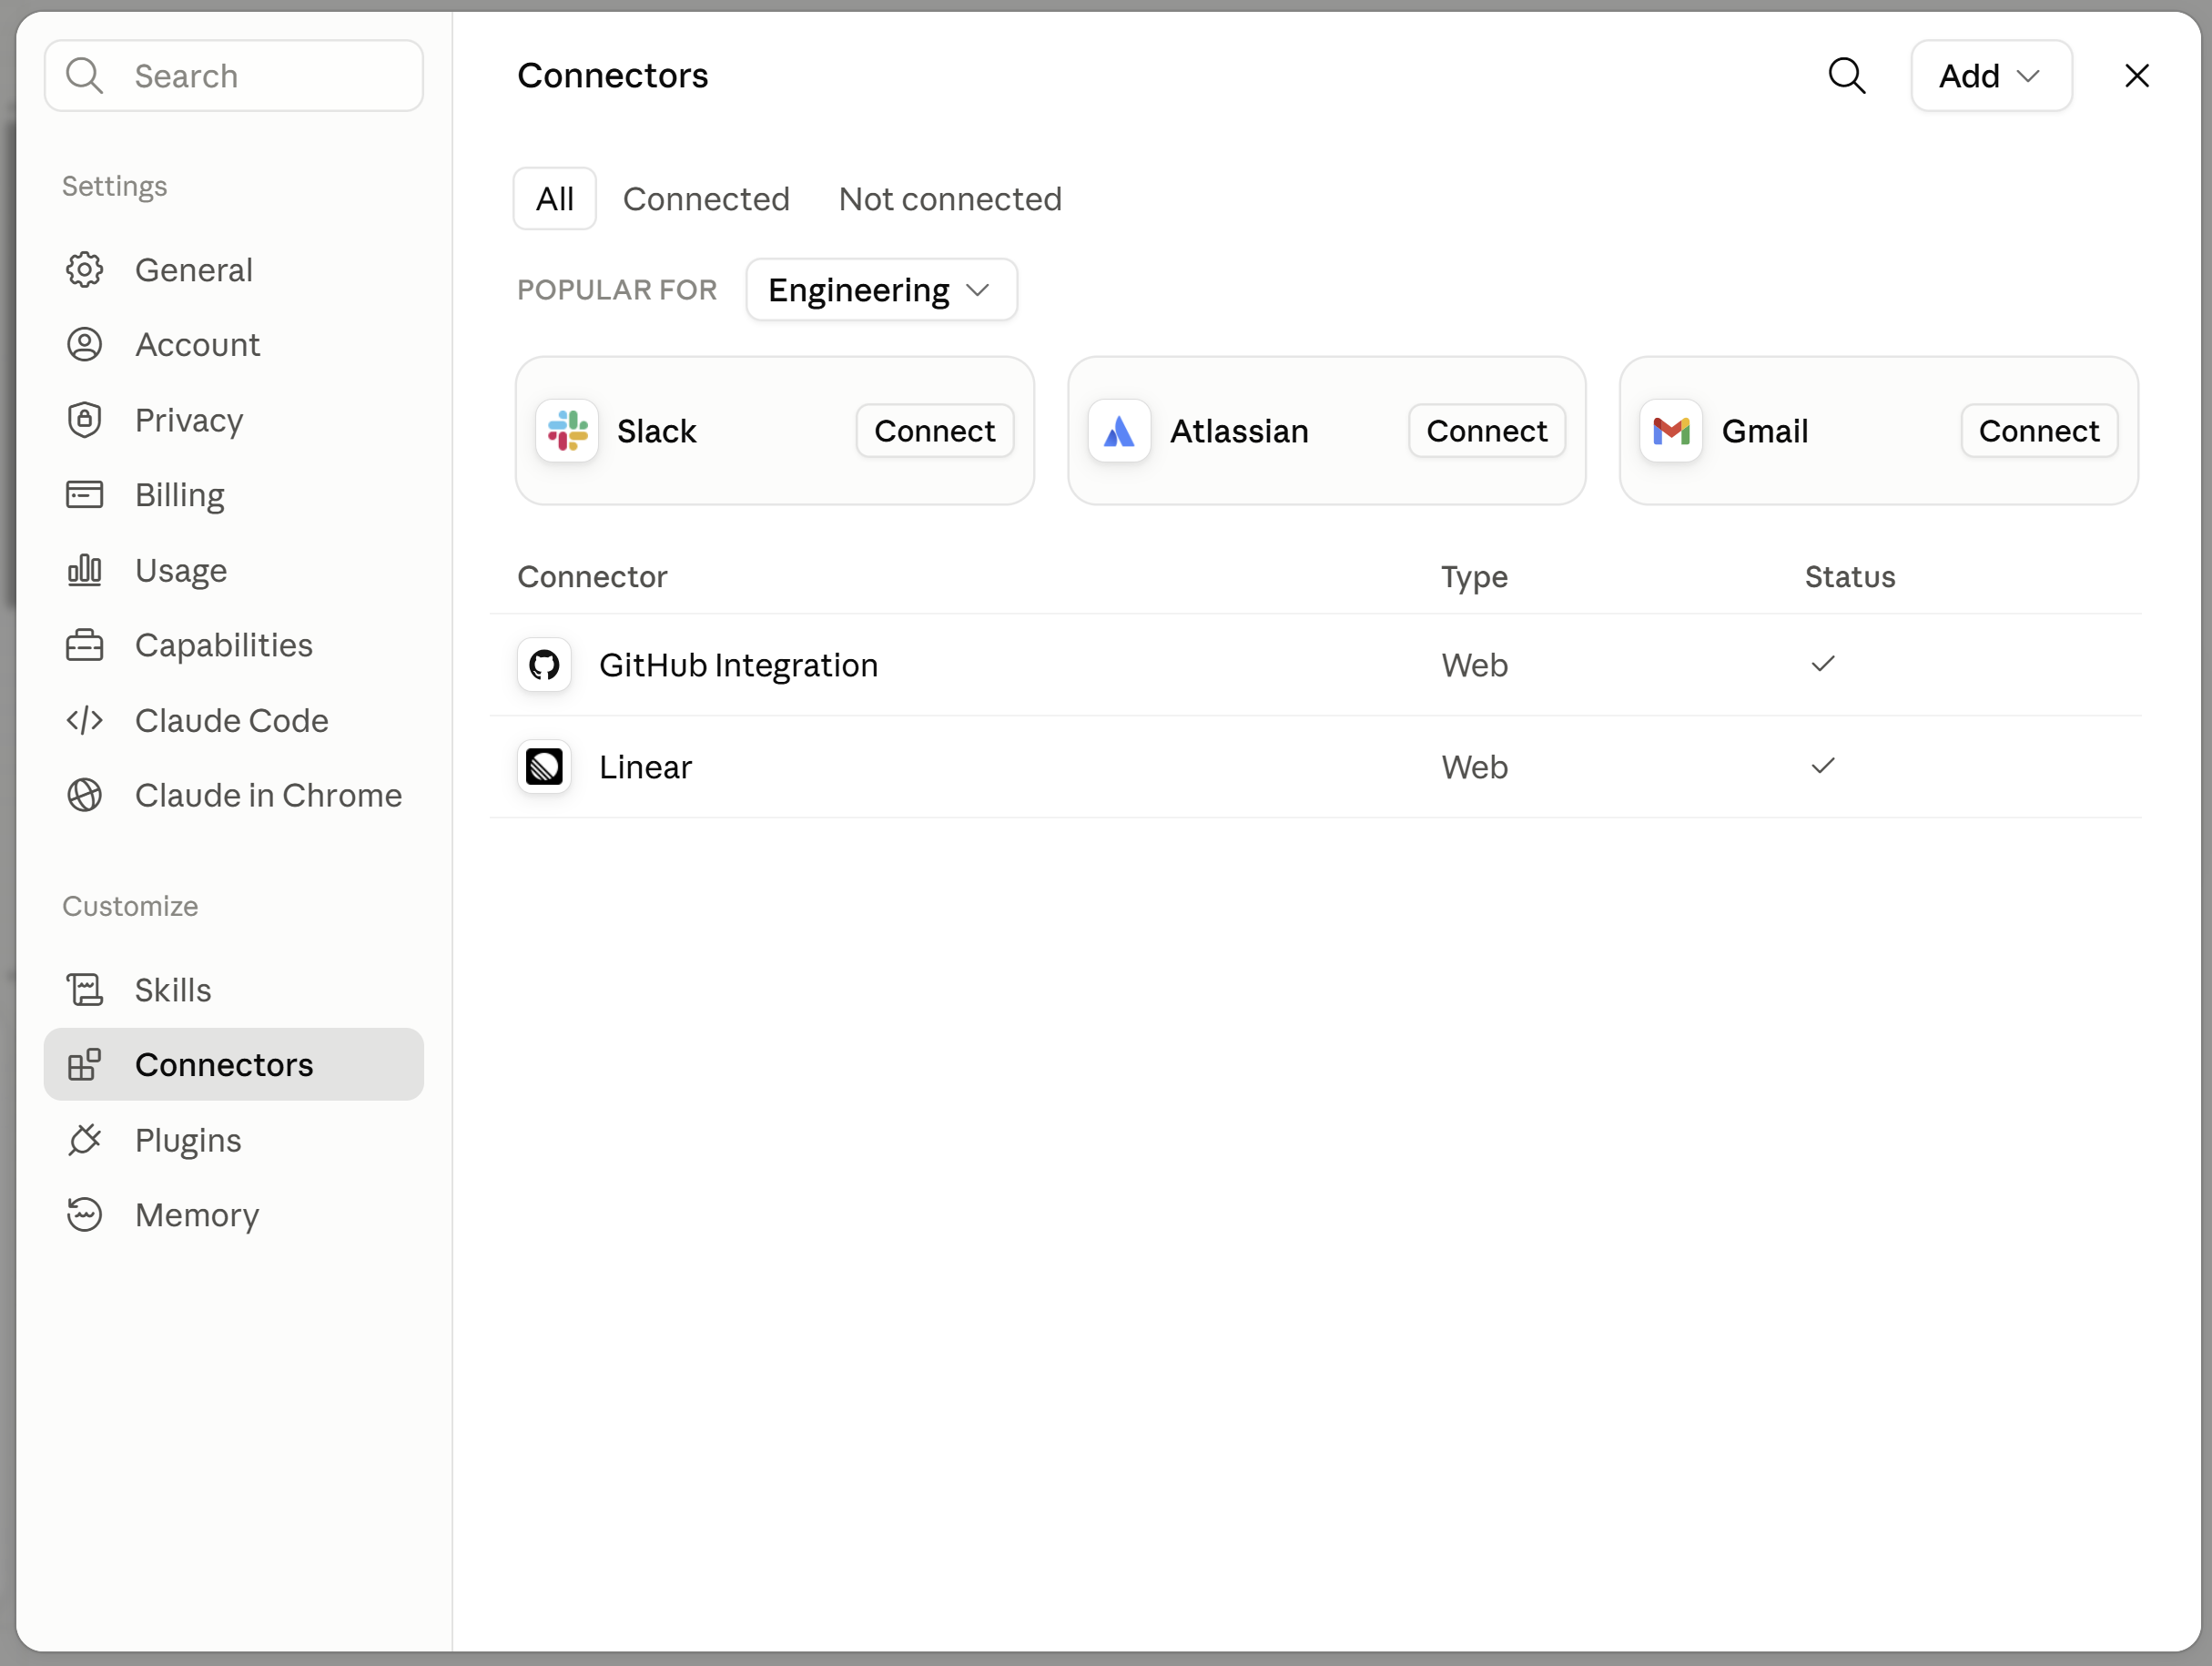Viewport: 2212px width, 1666px height.
Task: Click the Atlassian card name
Action: [1239, 431]
